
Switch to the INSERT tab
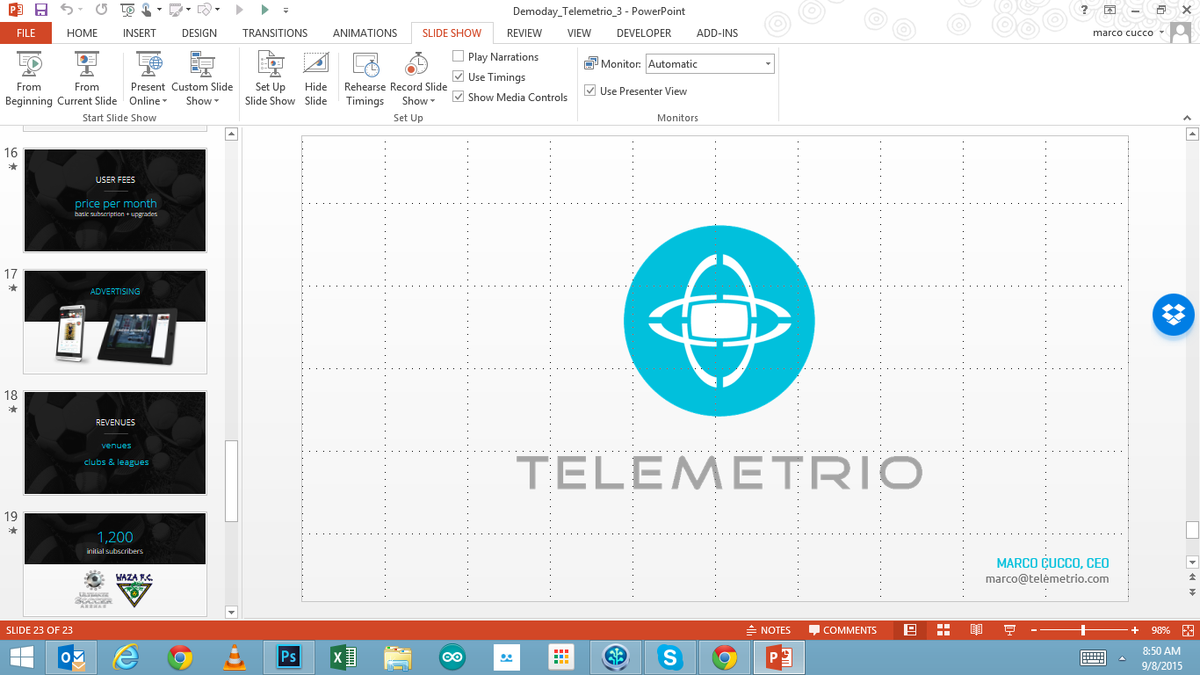coord(139,33)
